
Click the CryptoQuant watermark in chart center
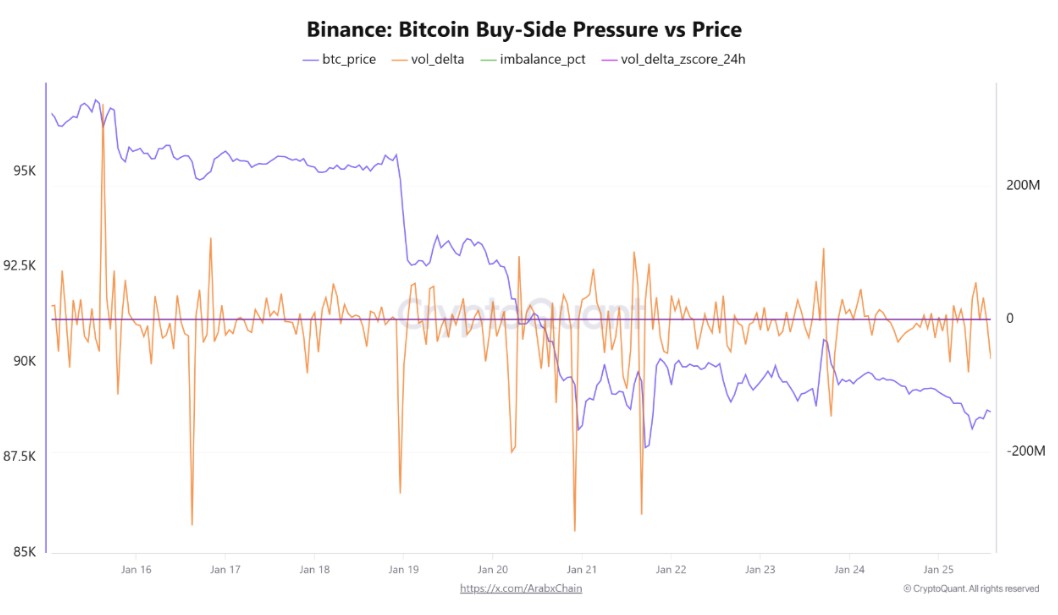[x=520, y=313]
